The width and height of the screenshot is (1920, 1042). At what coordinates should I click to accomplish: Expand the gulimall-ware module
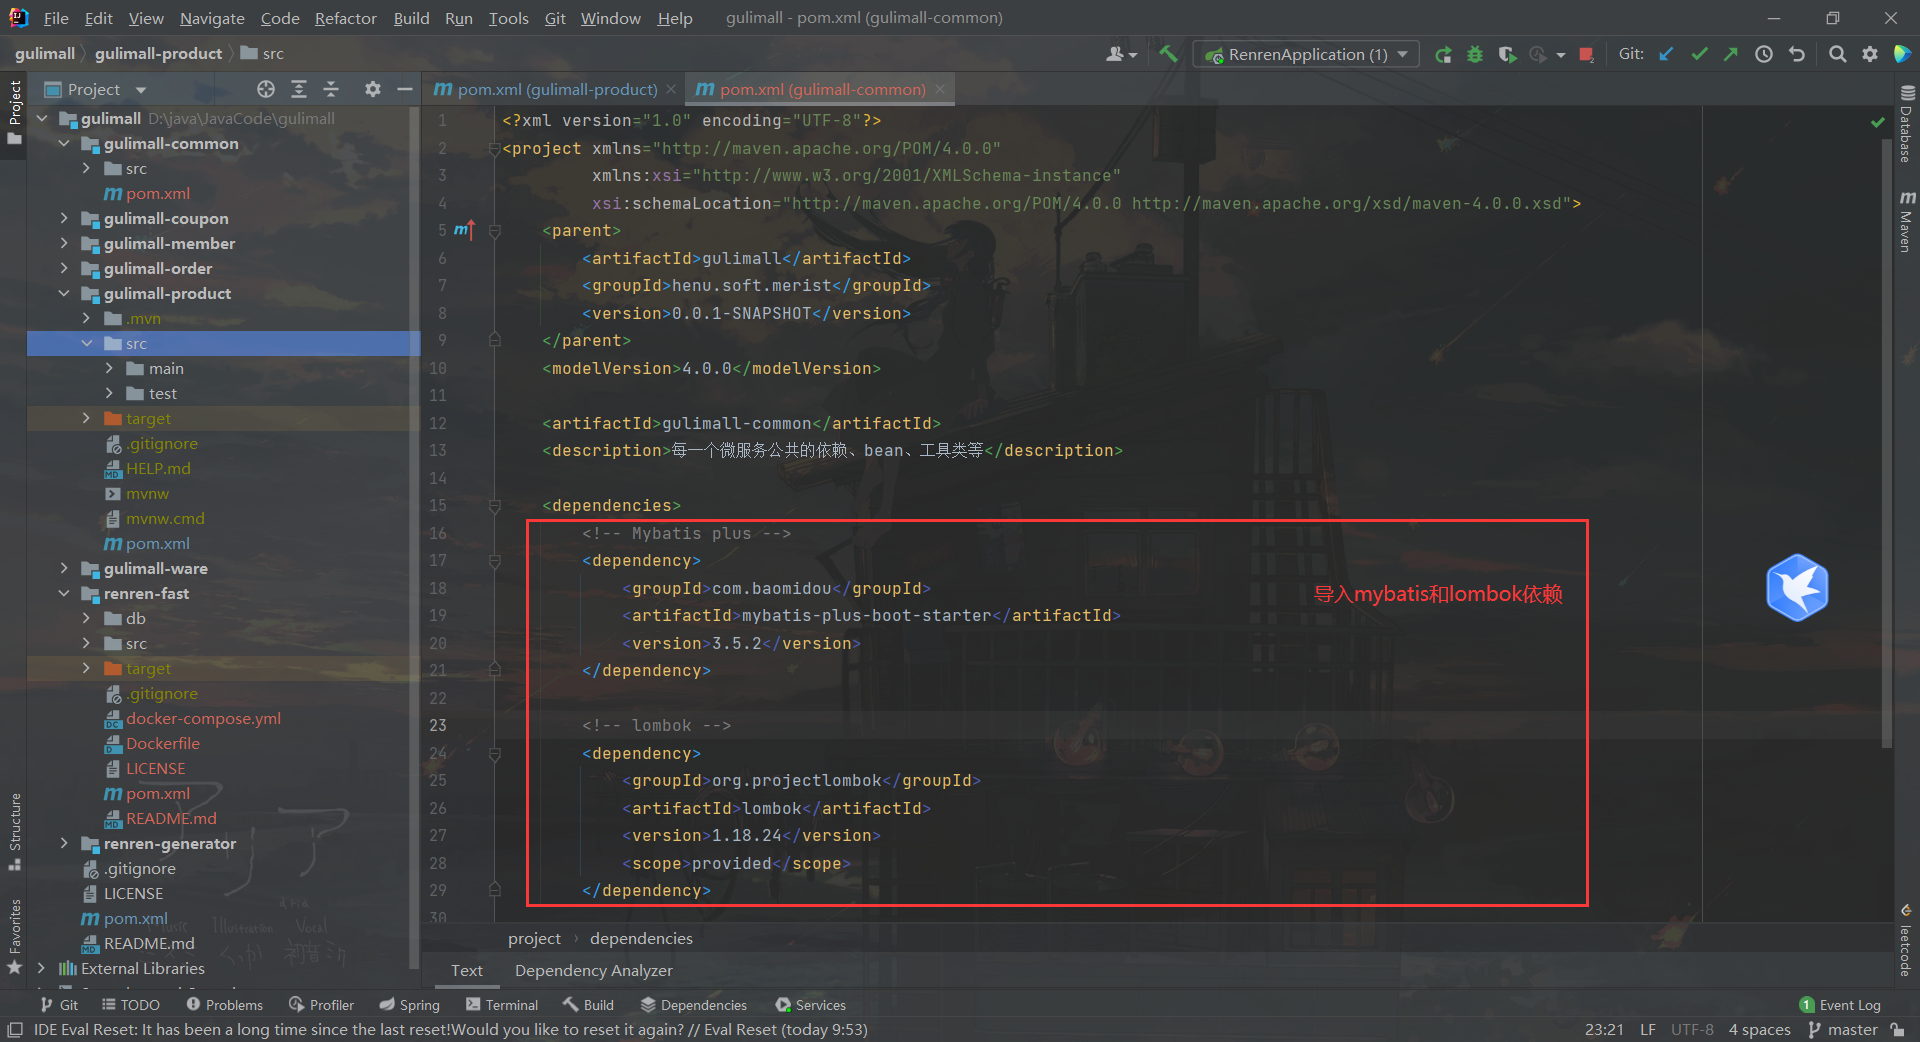[64, 568]
